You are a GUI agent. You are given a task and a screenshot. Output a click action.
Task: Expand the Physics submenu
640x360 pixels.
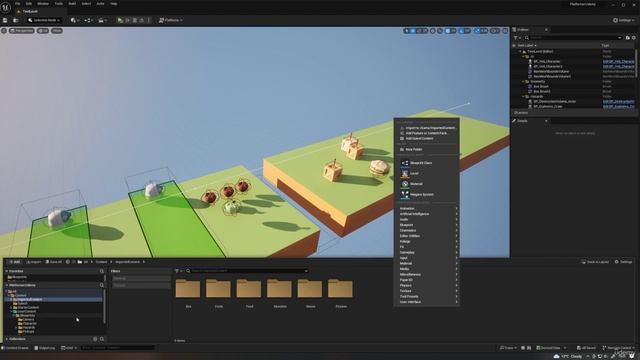pyautogui.click(x=427, y=286)
